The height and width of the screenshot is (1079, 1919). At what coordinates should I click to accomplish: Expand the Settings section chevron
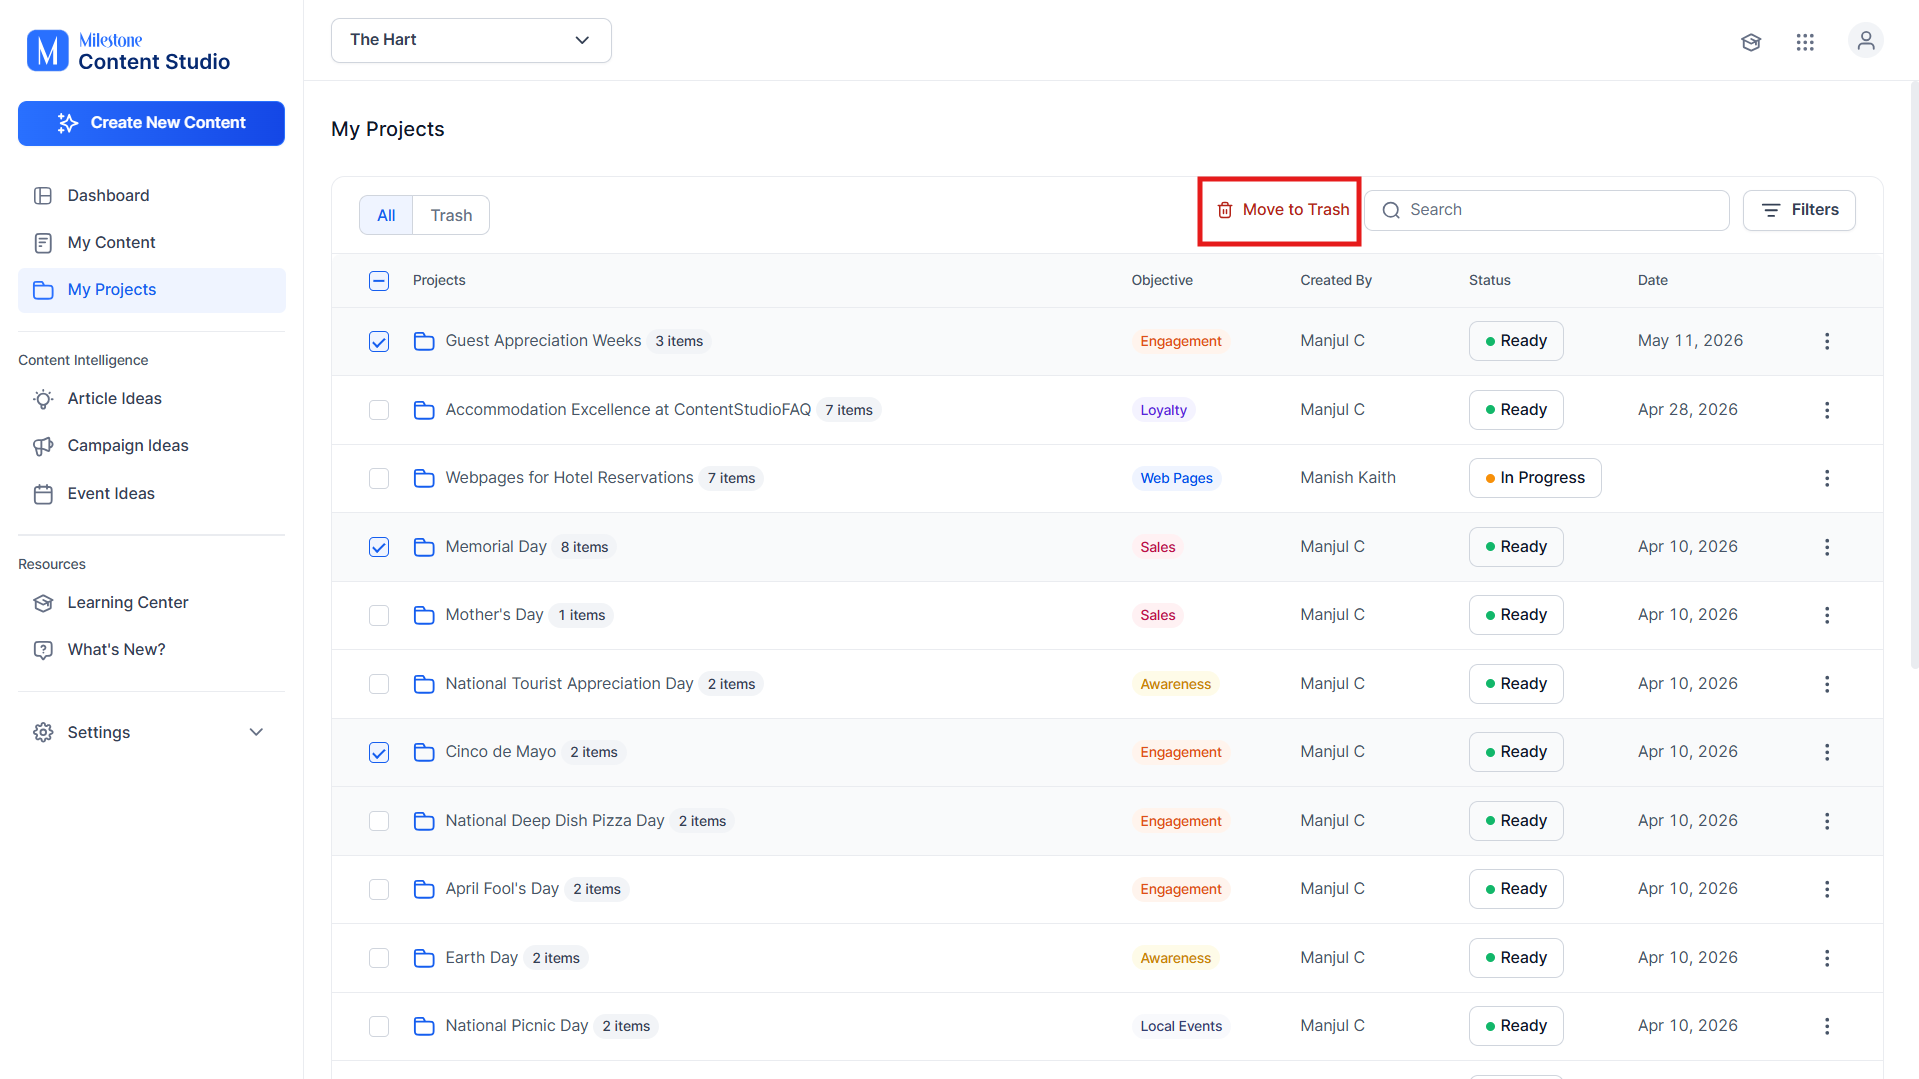pyautogui.click(x=256, y=732)
